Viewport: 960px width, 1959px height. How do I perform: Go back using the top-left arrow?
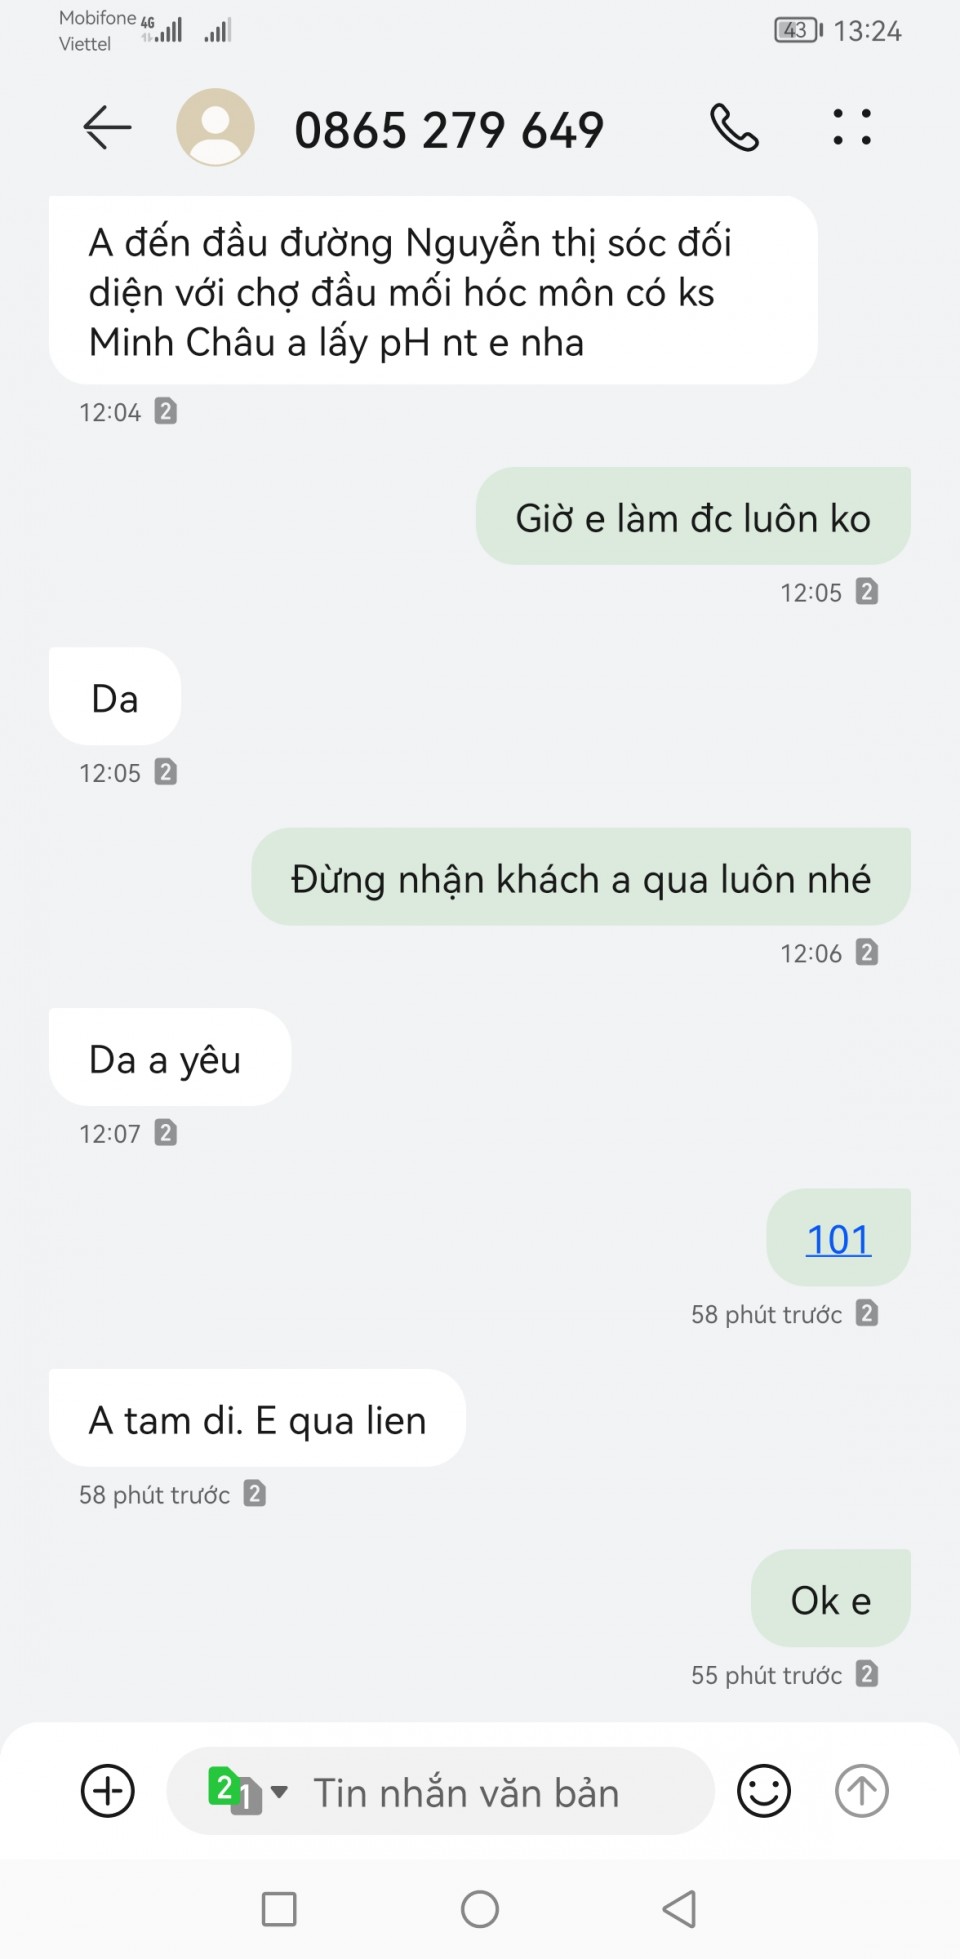coord(107,128)
